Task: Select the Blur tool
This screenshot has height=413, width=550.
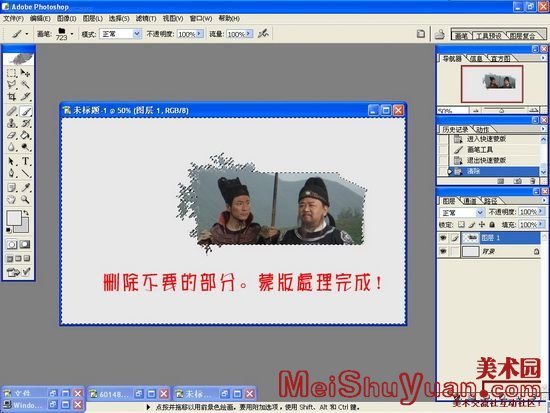Action: (12, 147)
